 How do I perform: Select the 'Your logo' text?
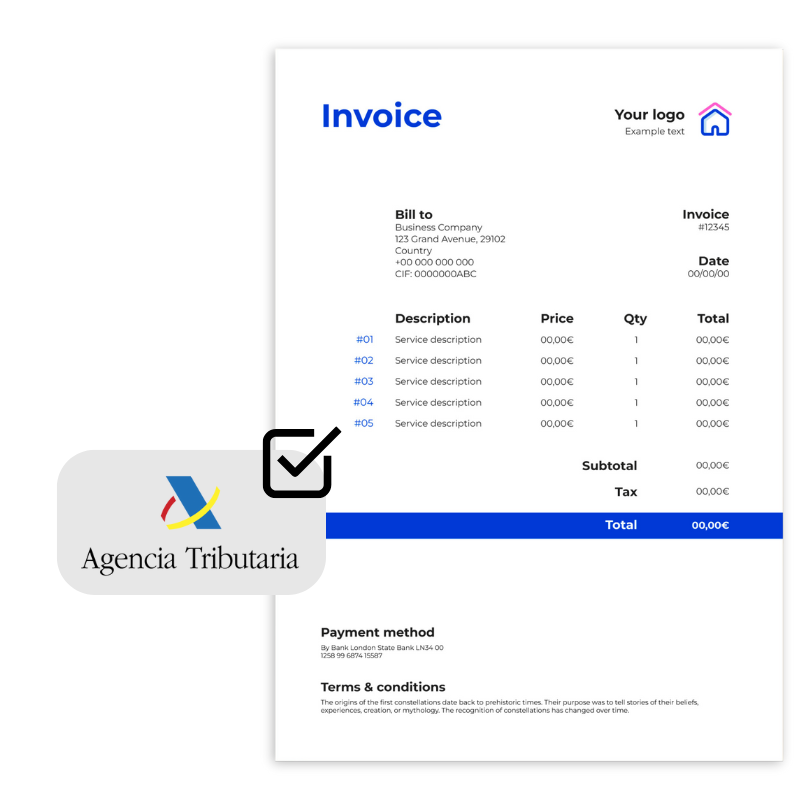[649, 114]
